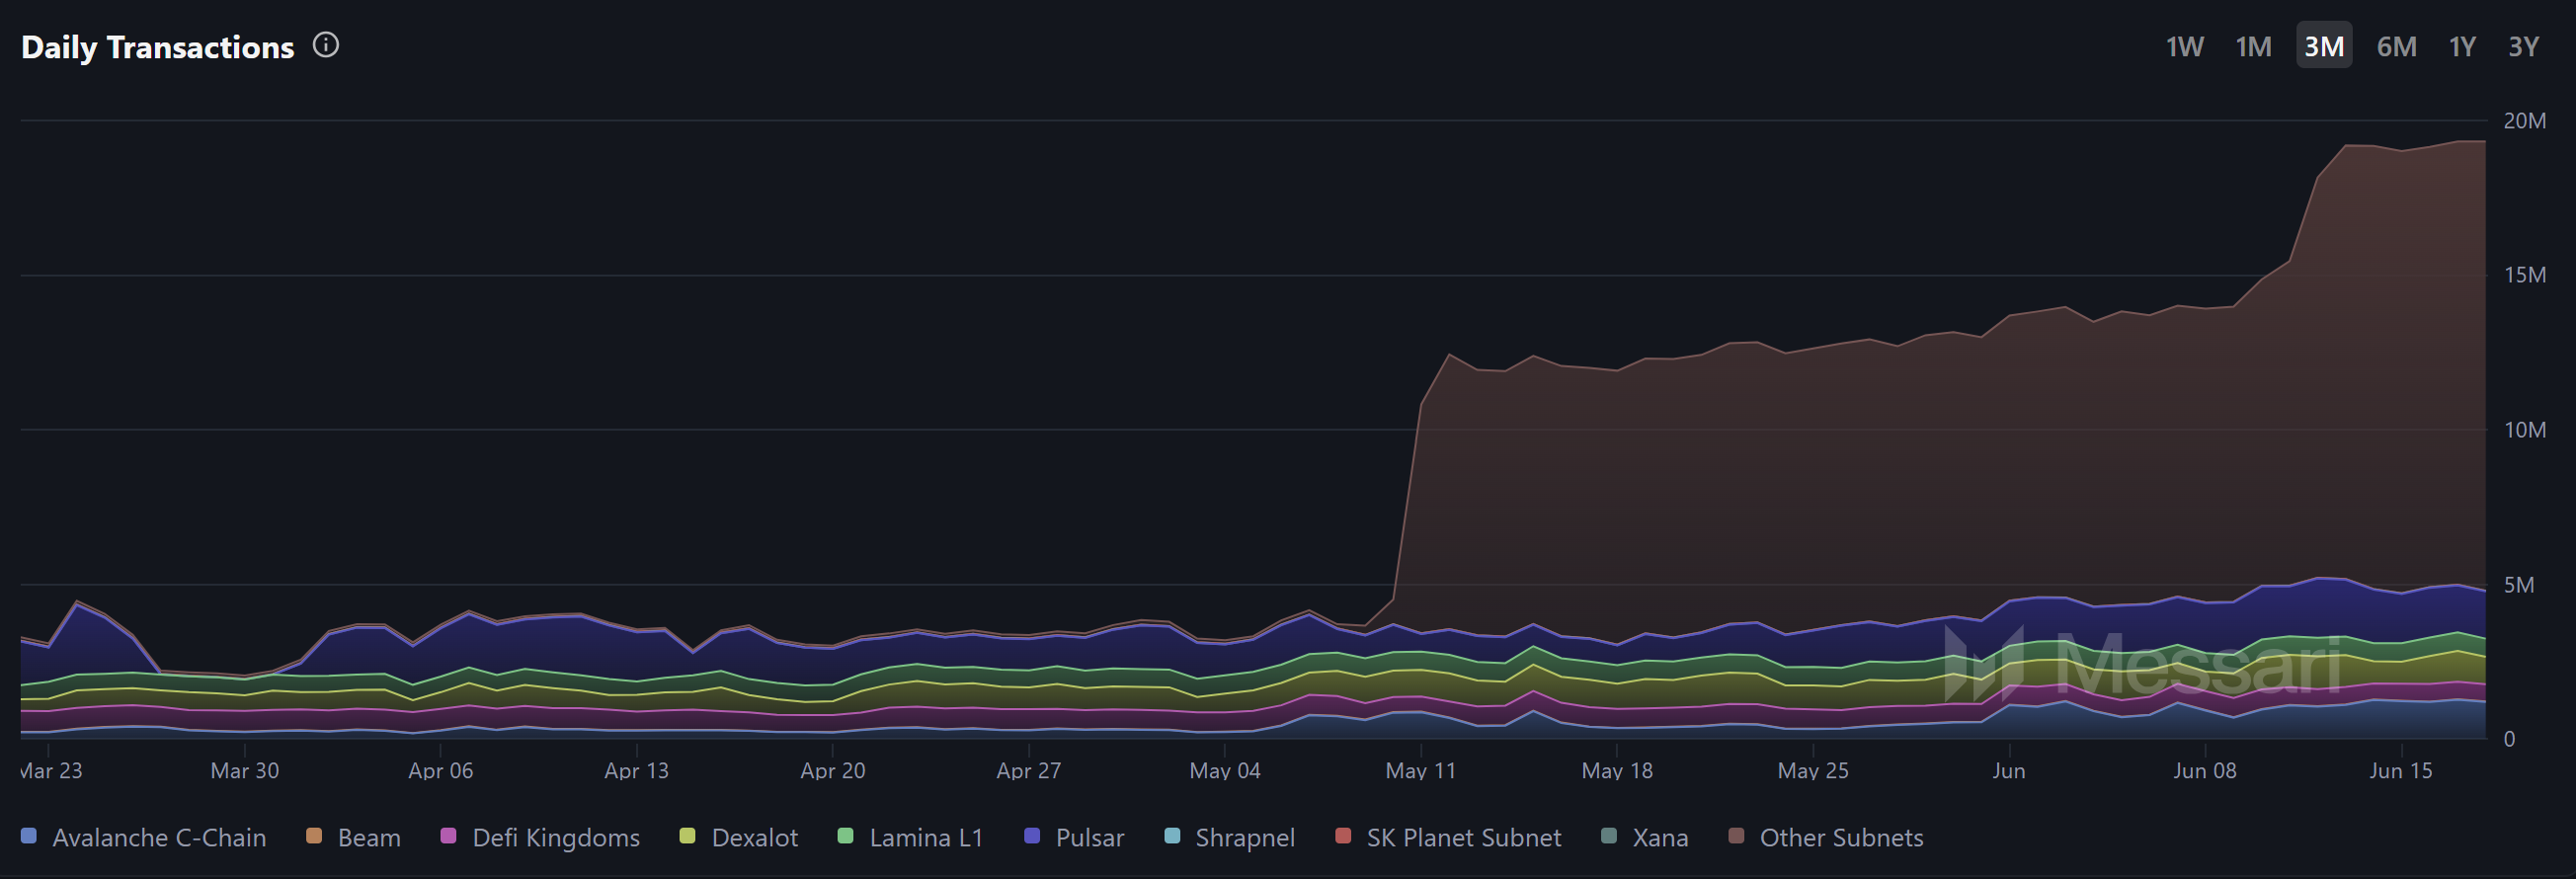Toggle Xana series in legend
2576x879 pixels.
1645,837
